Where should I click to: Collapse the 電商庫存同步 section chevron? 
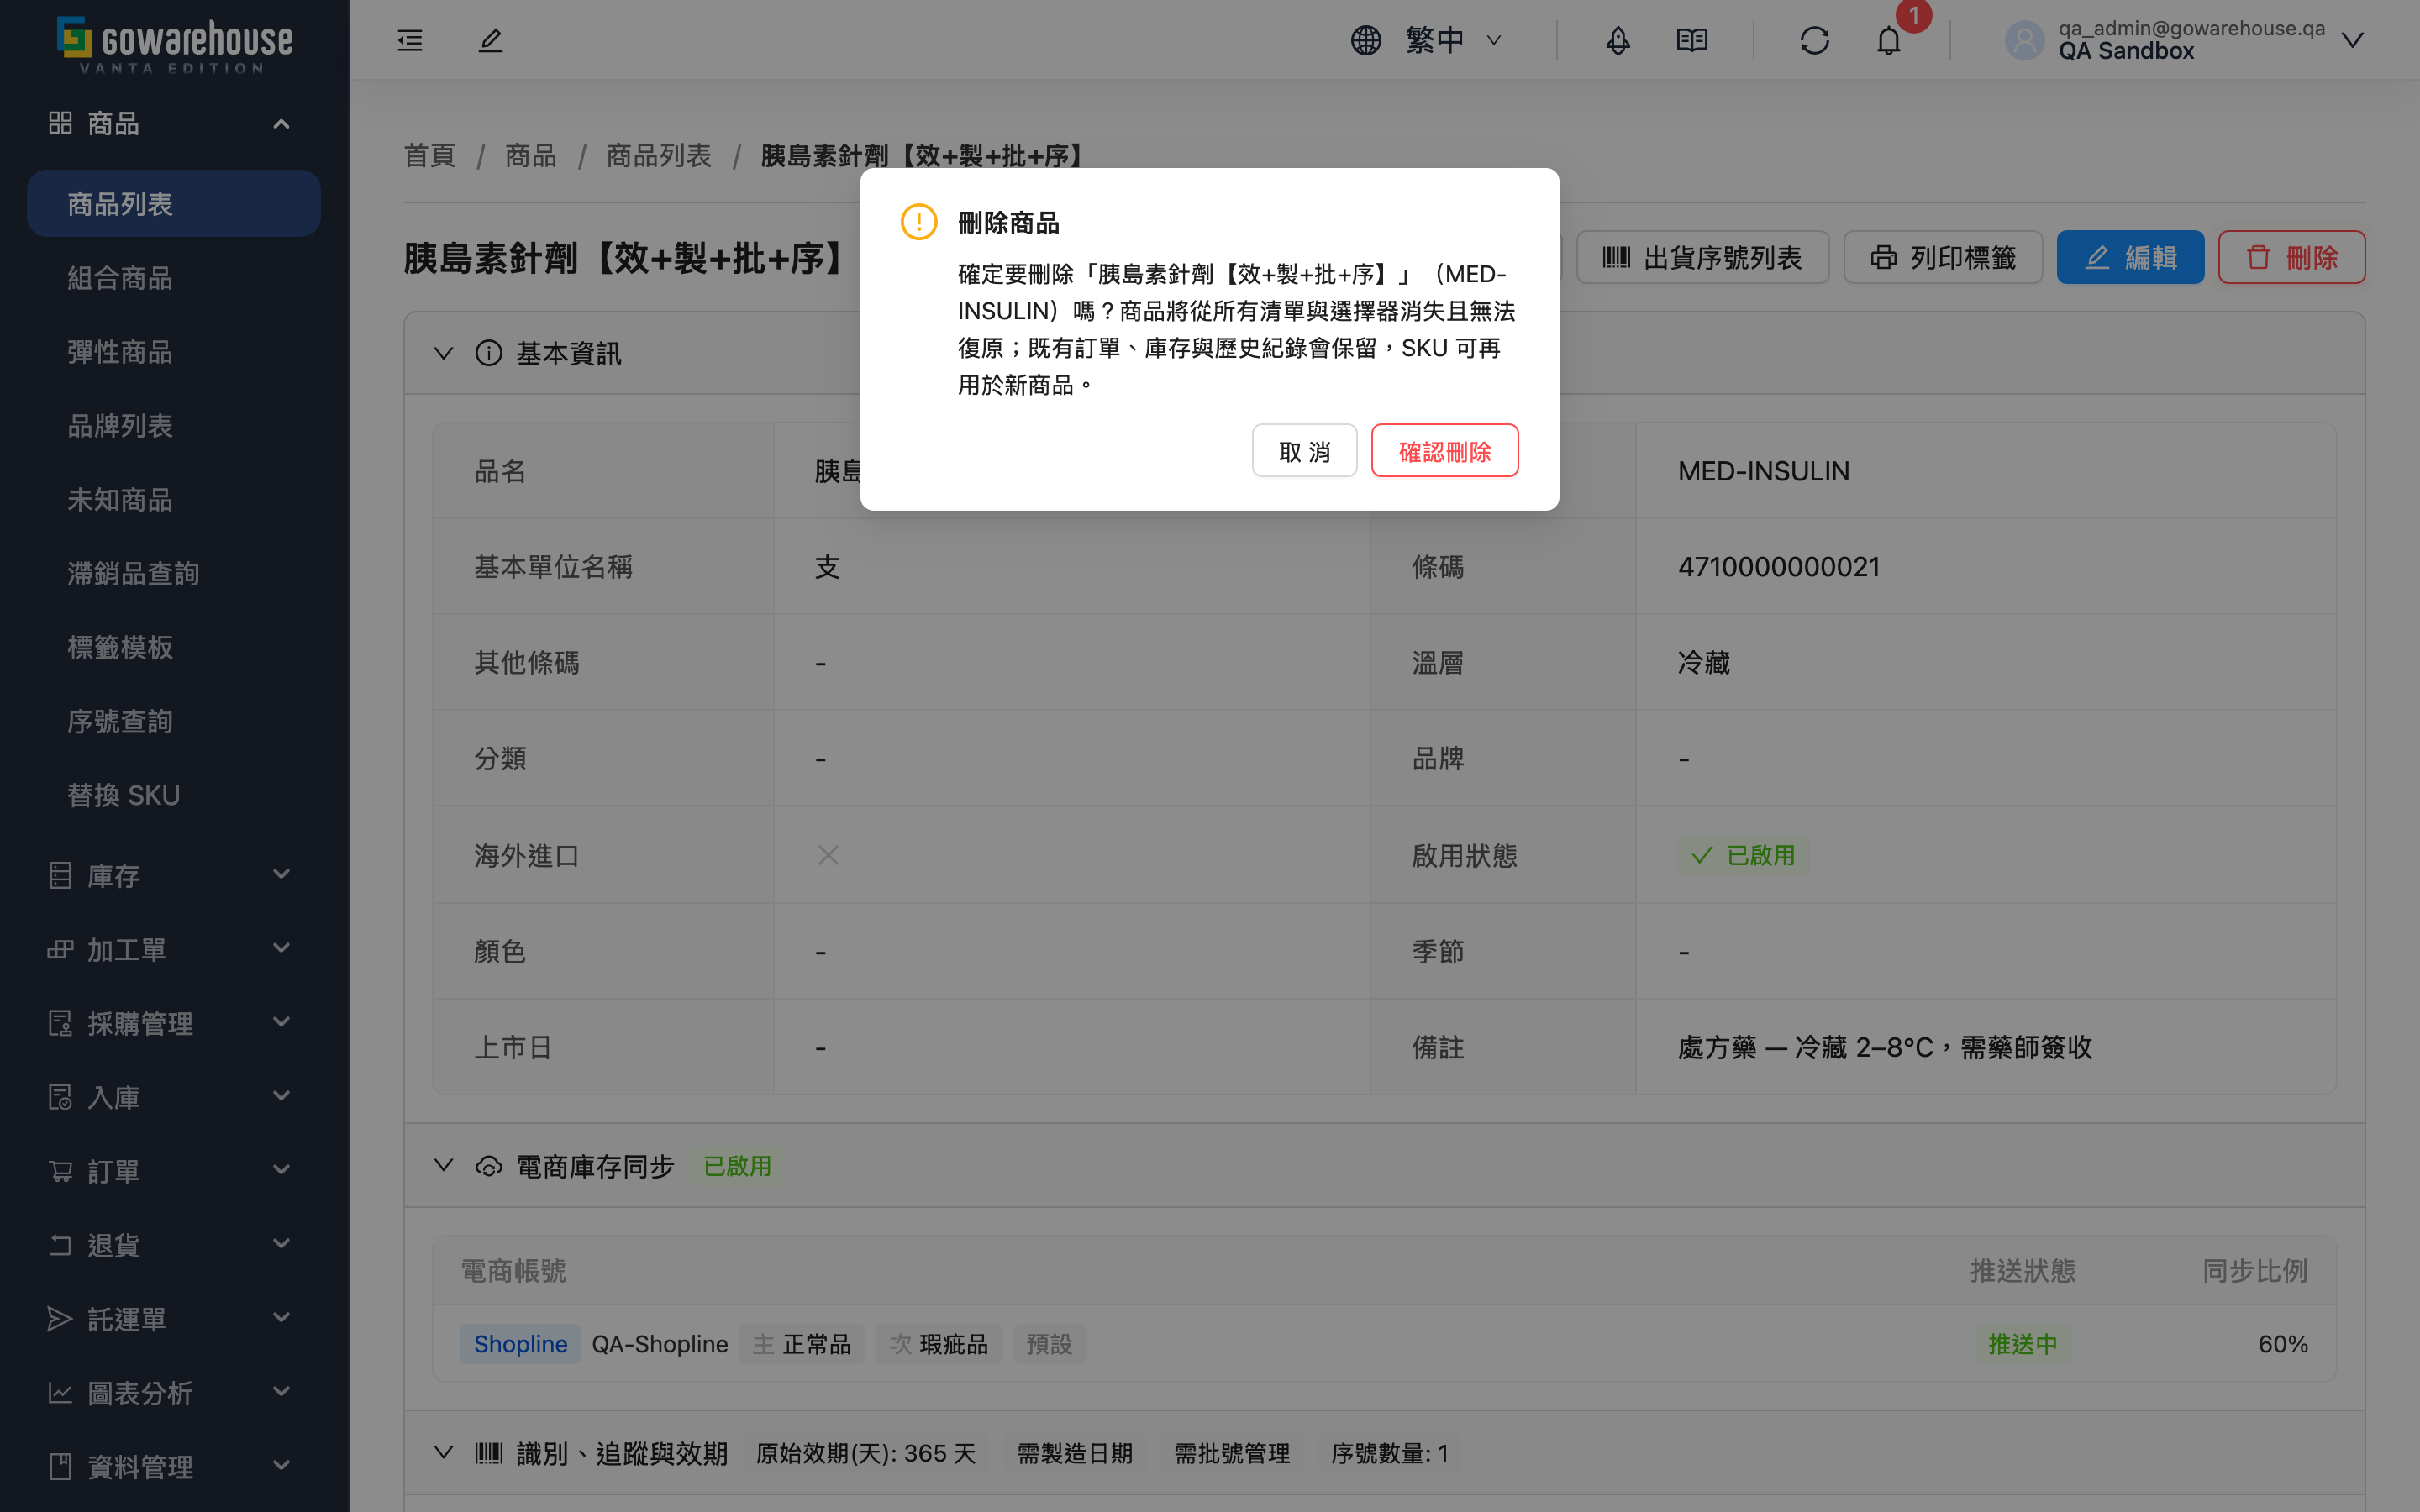(444, 1166)
